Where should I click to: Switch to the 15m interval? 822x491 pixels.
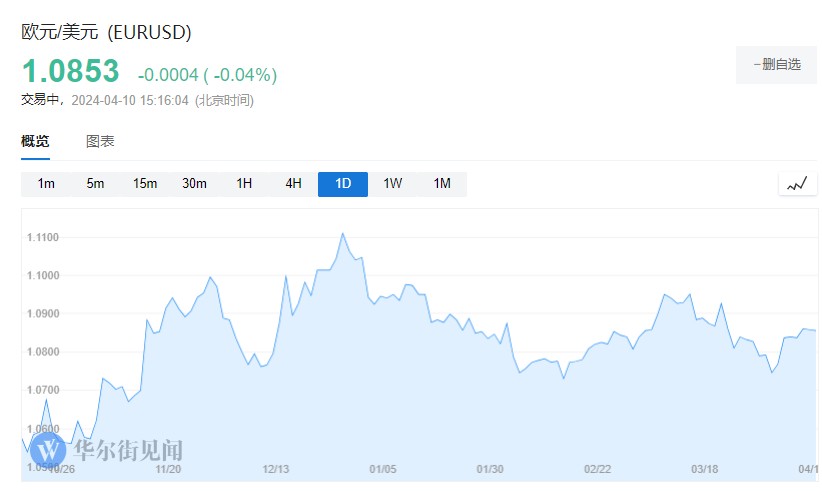[145, 184]
